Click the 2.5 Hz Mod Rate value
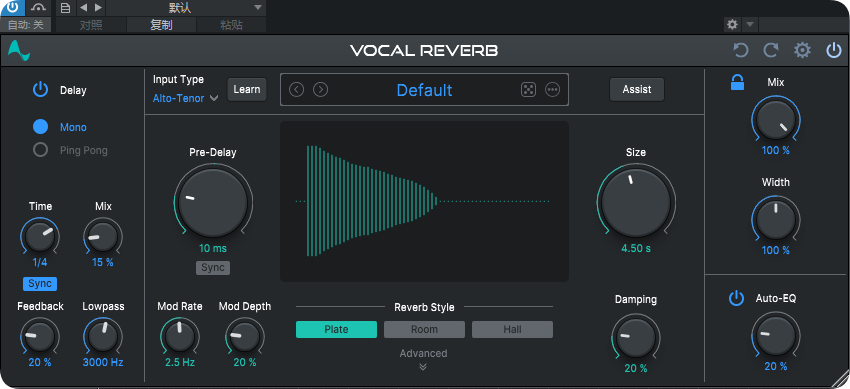Viewport: 850px width, 389px height. tap(179, 362)
